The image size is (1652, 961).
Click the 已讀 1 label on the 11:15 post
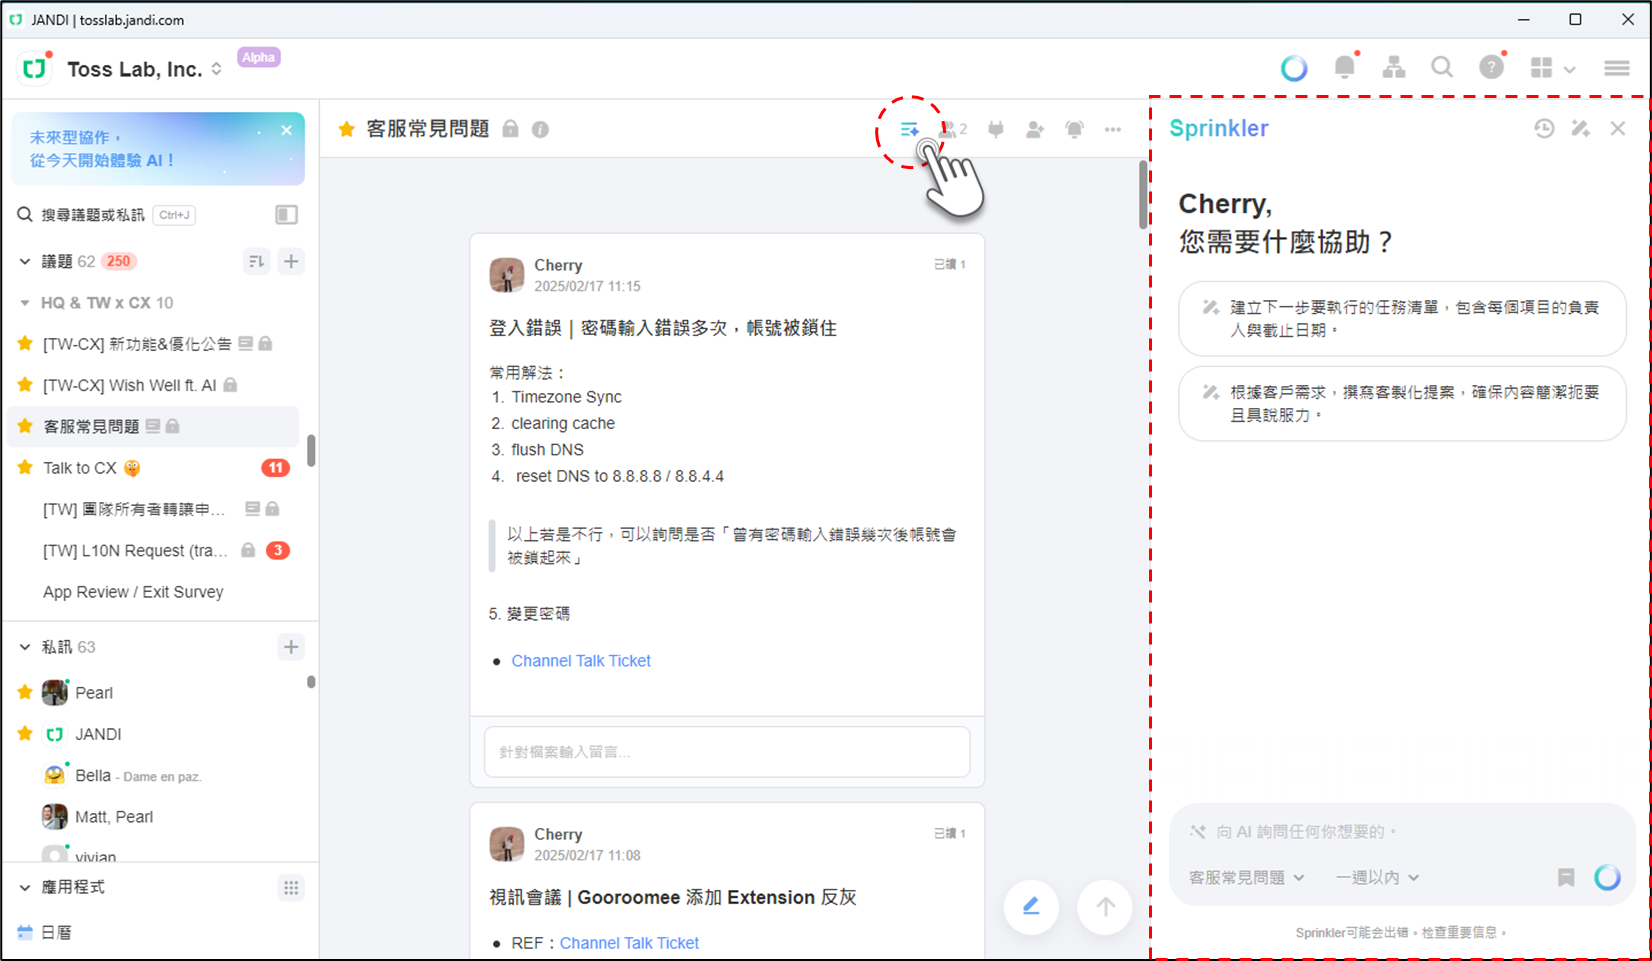click(949, 265)
